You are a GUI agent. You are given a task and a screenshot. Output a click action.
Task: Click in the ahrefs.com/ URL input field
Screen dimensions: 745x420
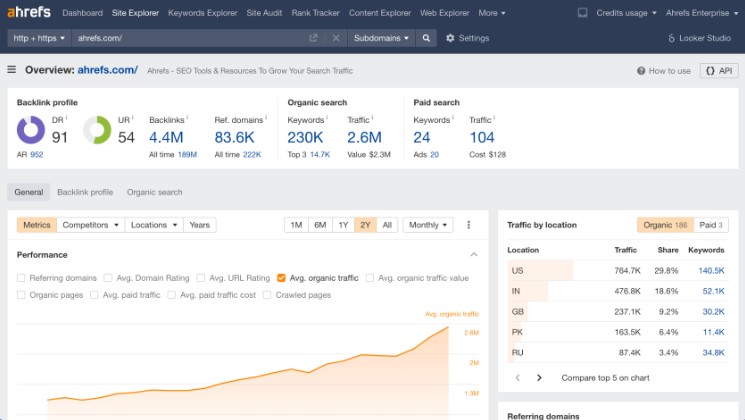(x=190, y=38)
